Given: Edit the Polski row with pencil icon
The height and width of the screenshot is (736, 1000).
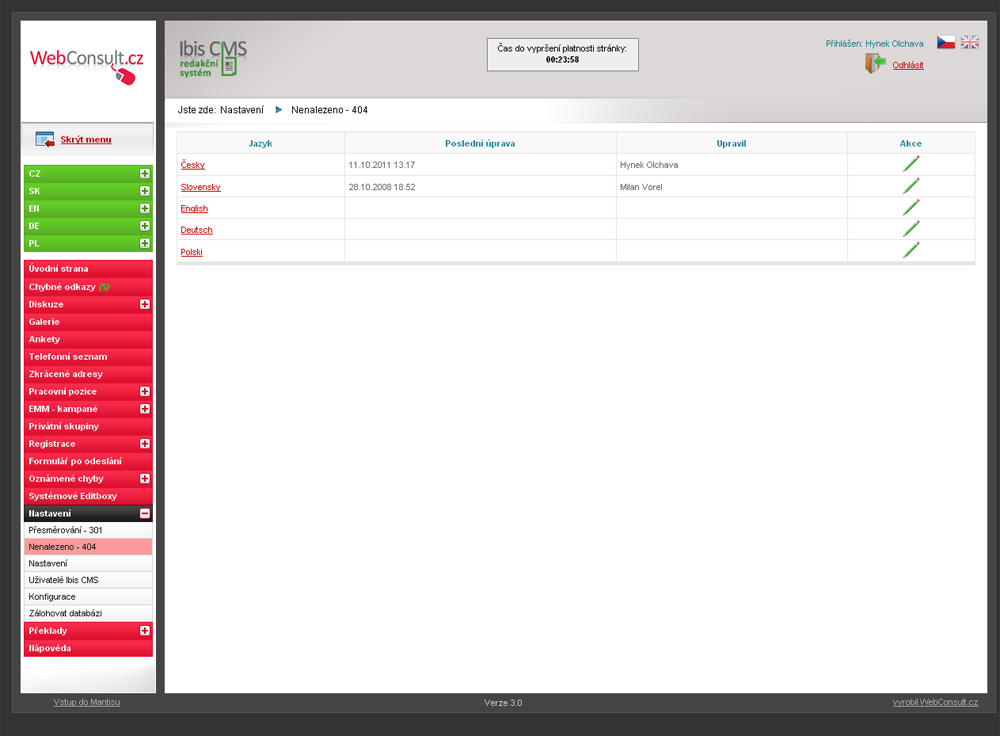Looking at the screenshot, I should (911, 250).
